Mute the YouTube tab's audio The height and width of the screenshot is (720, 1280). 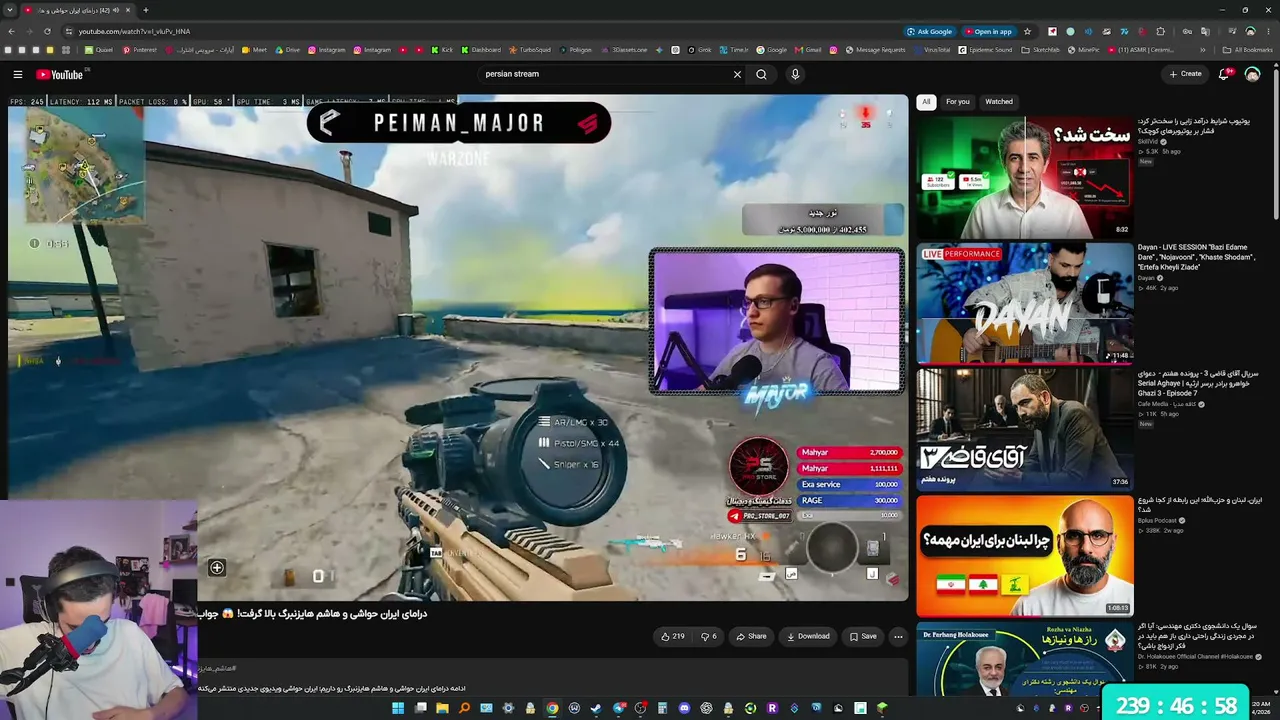(116, 10)
